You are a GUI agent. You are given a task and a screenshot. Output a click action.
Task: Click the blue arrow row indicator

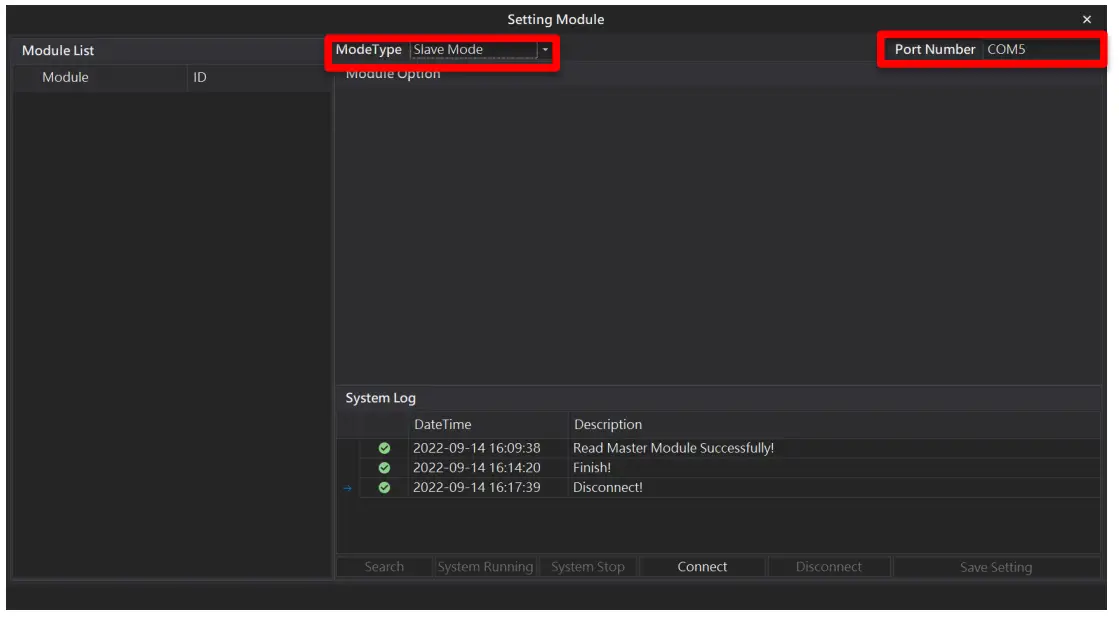(x=348, y=489)
